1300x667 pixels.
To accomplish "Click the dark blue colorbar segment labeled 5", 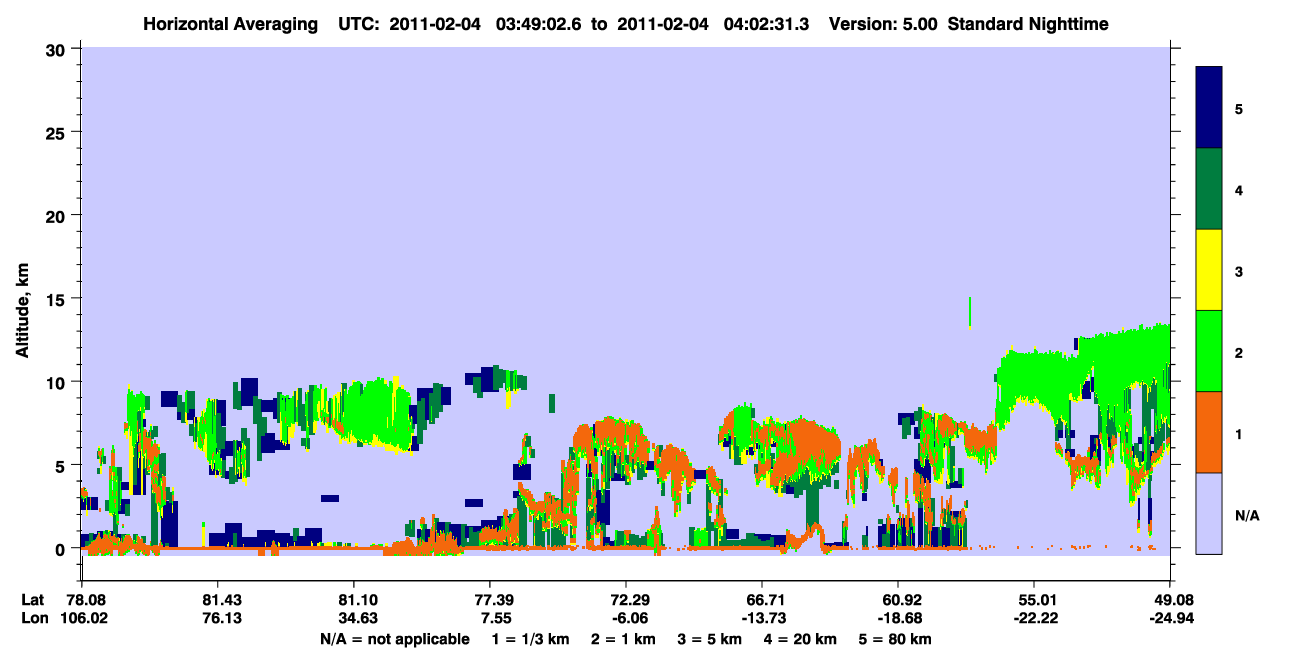I will pos(1210,108).
